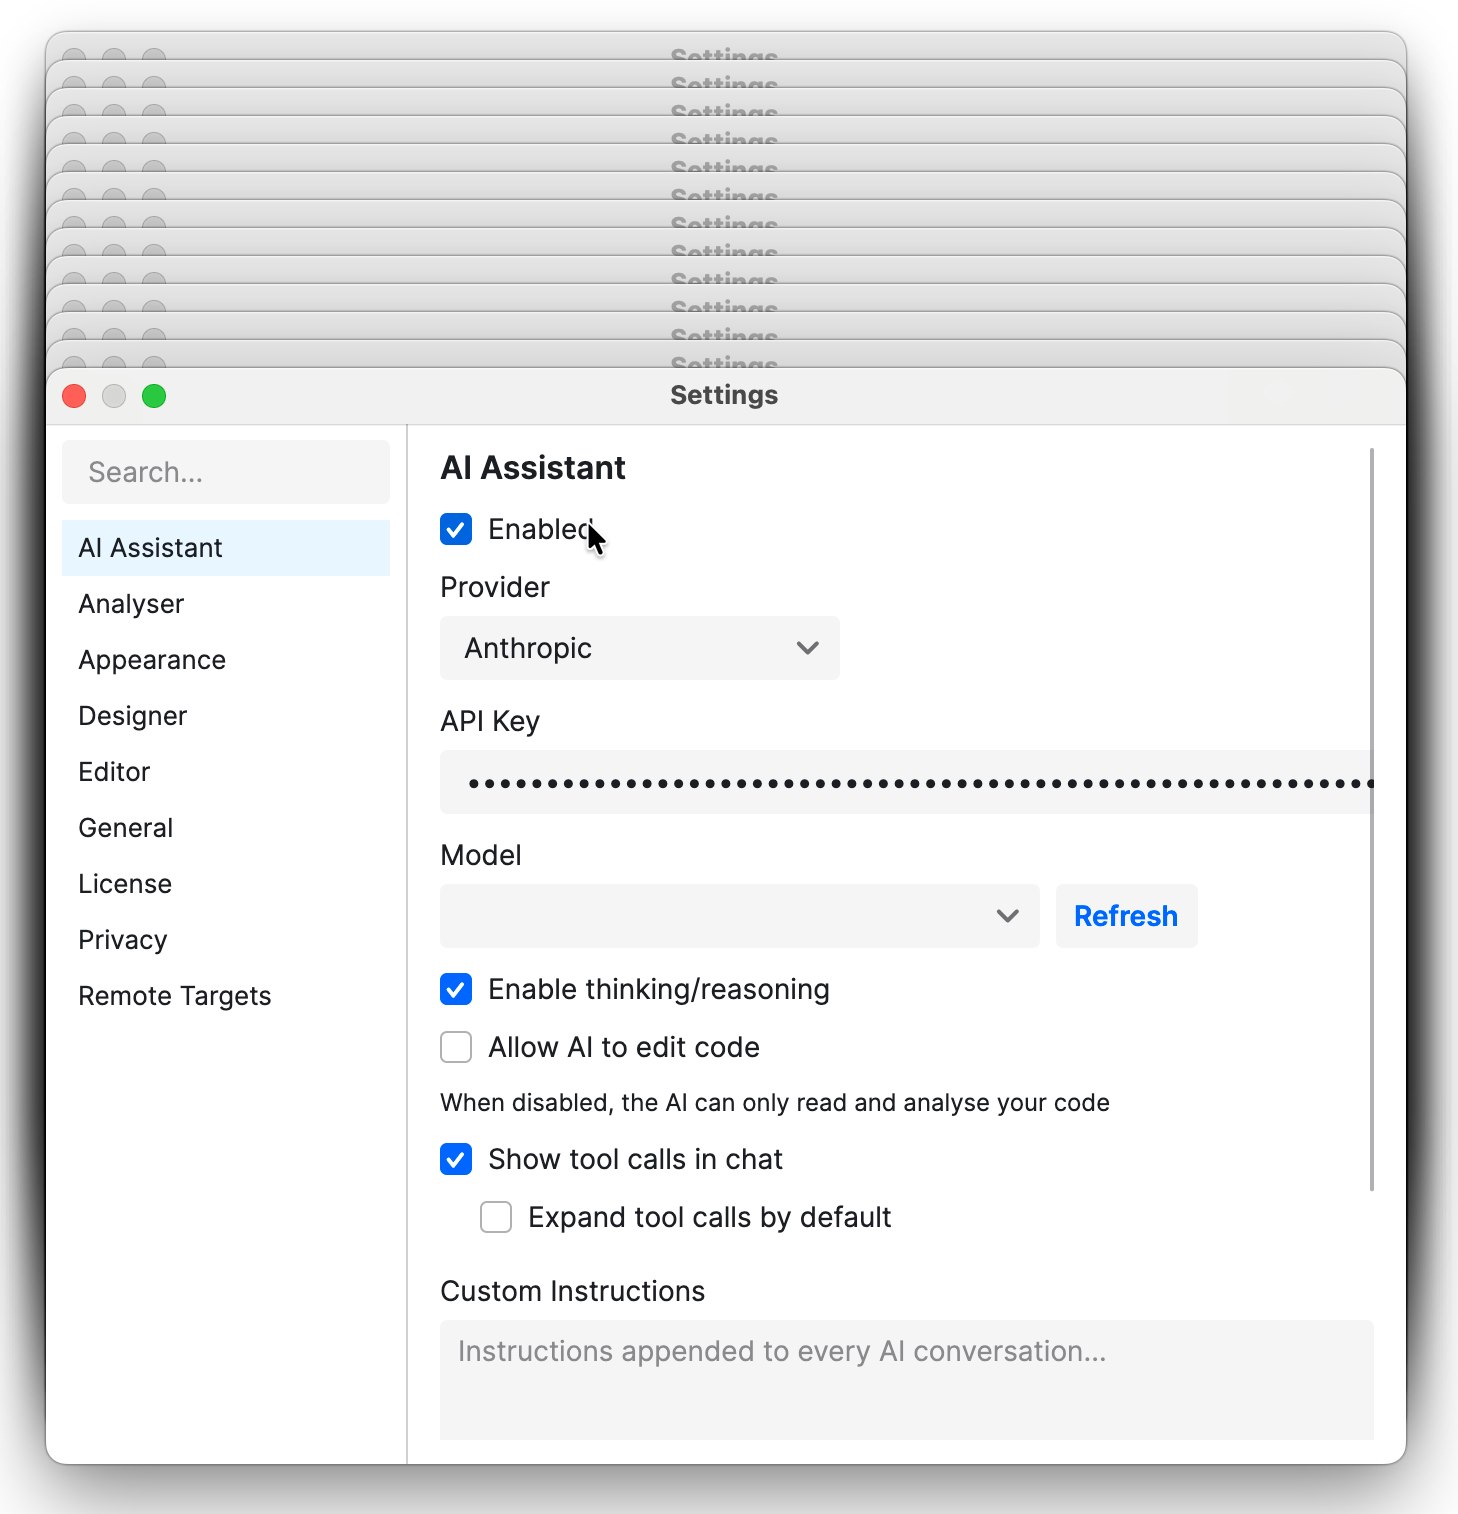Screen dimensions: 1458x1514
Task: Click the Refresh models button
Action: point(1126,916)
